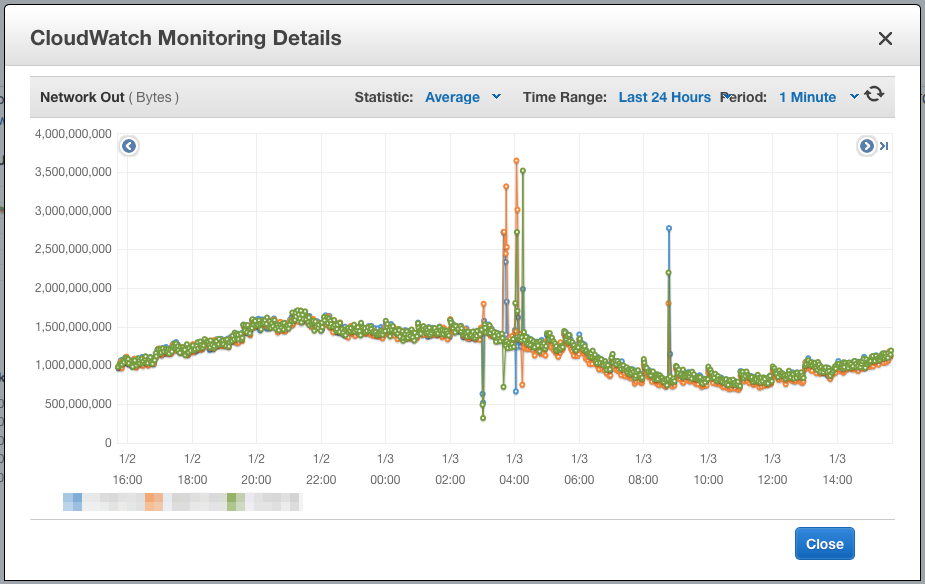Click the blue spike peak after 08:00
The height and width of the screenshot is (584, 925).
click(x=668, y=228)
